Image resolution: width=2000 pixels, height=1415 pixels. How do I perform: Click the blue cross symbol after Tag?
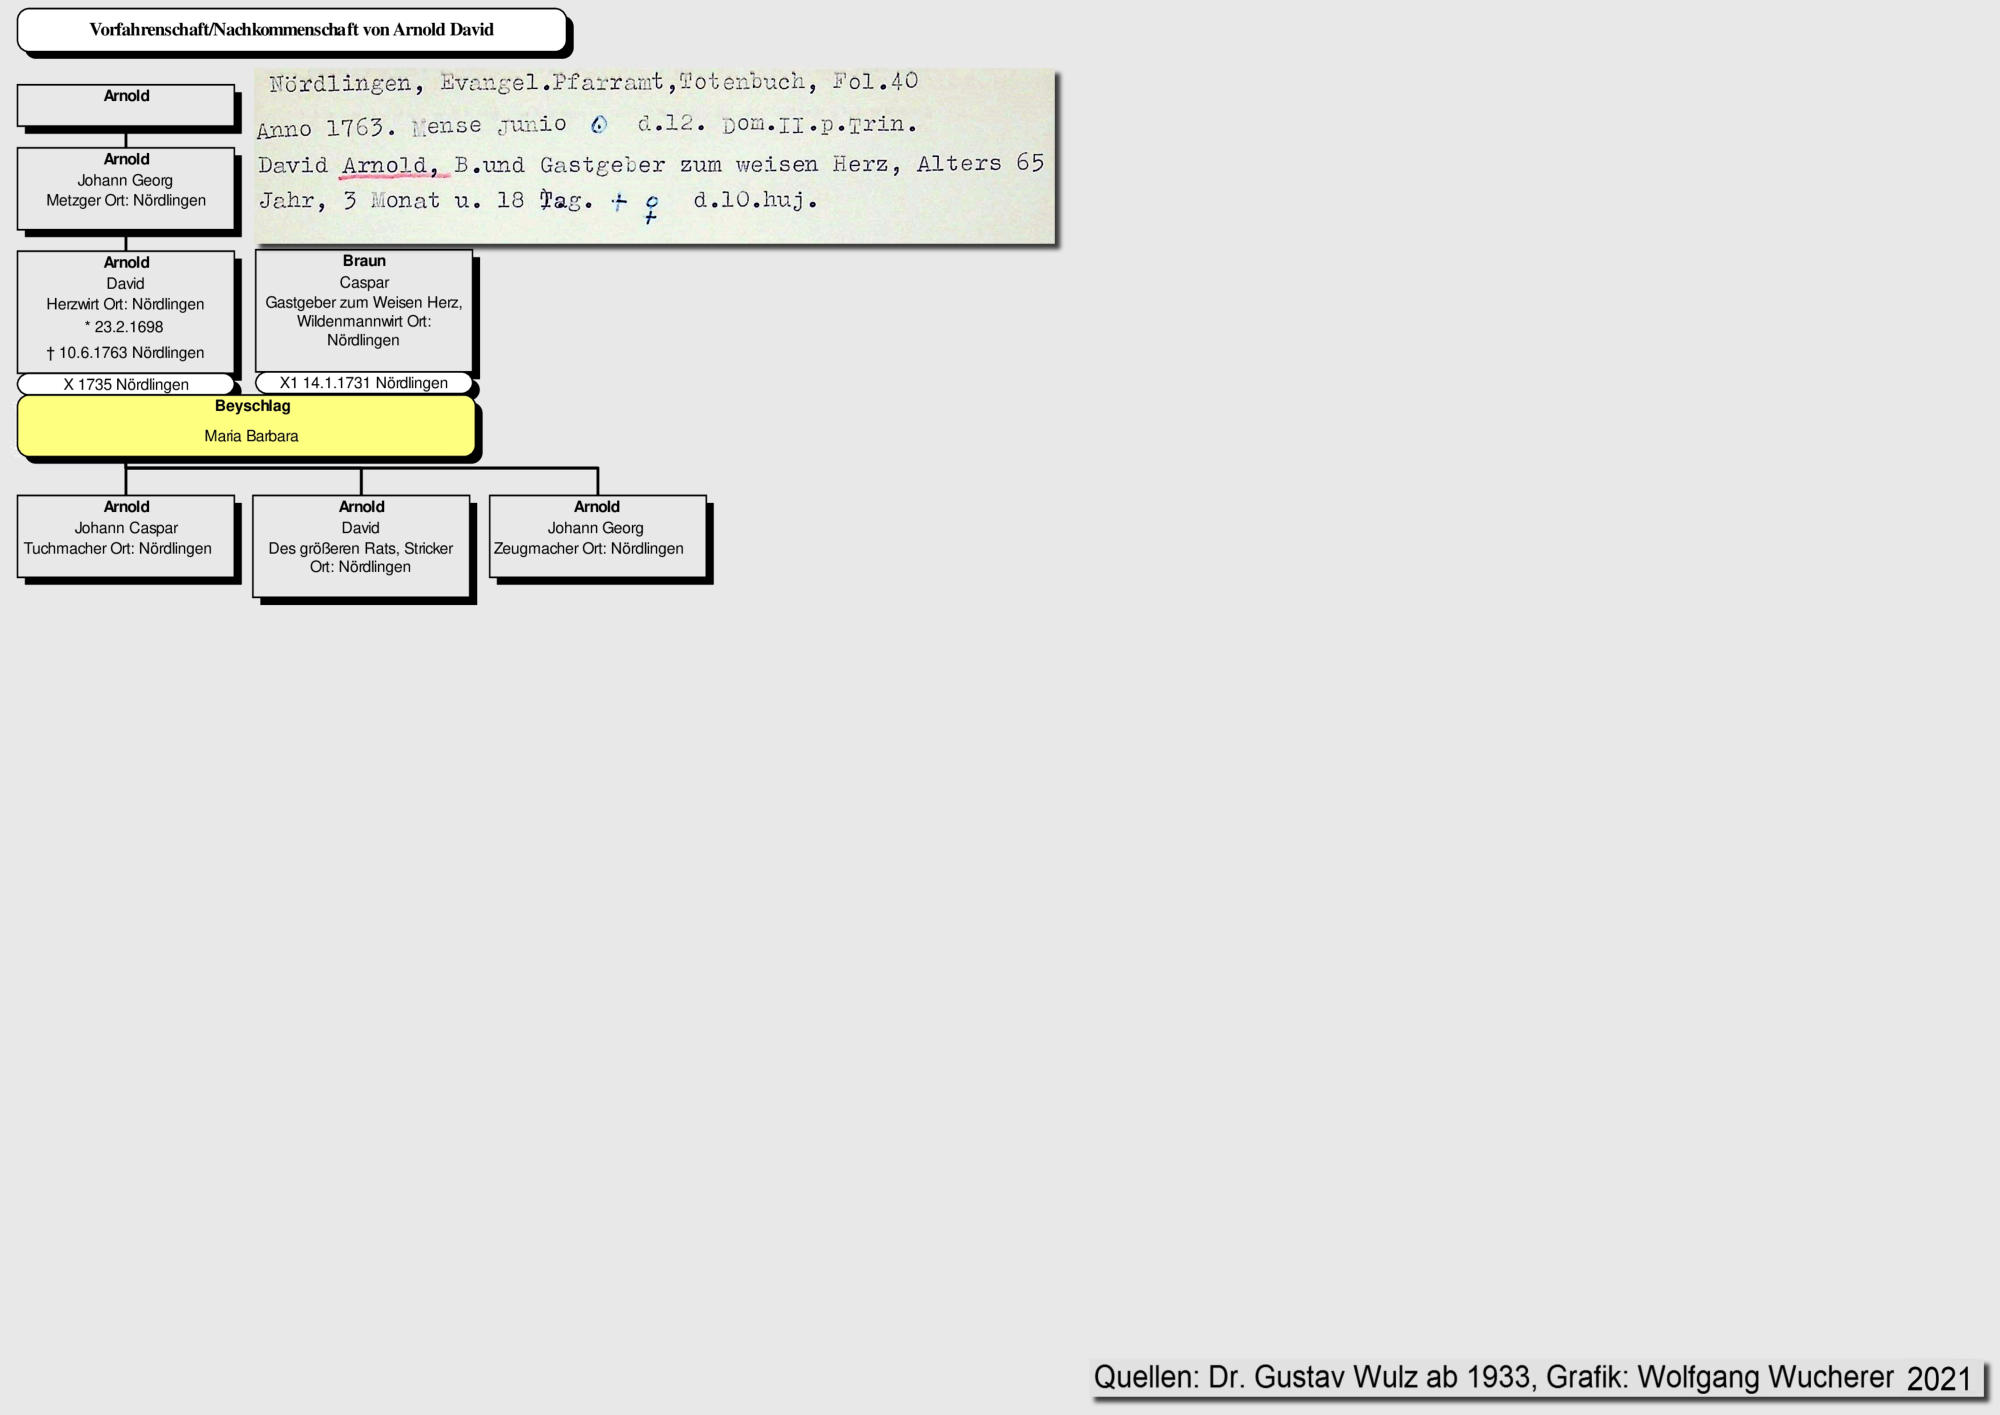[619, 202]
